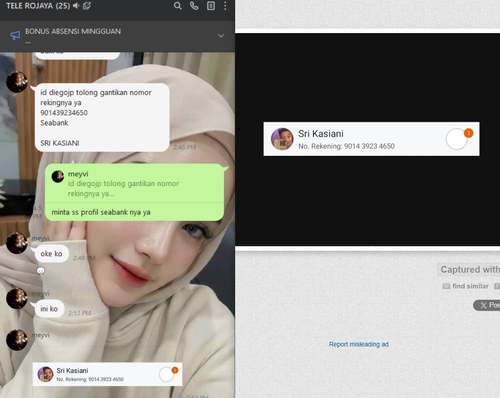
Task: Click the orange notification badge showing 1
Action: 468,133
